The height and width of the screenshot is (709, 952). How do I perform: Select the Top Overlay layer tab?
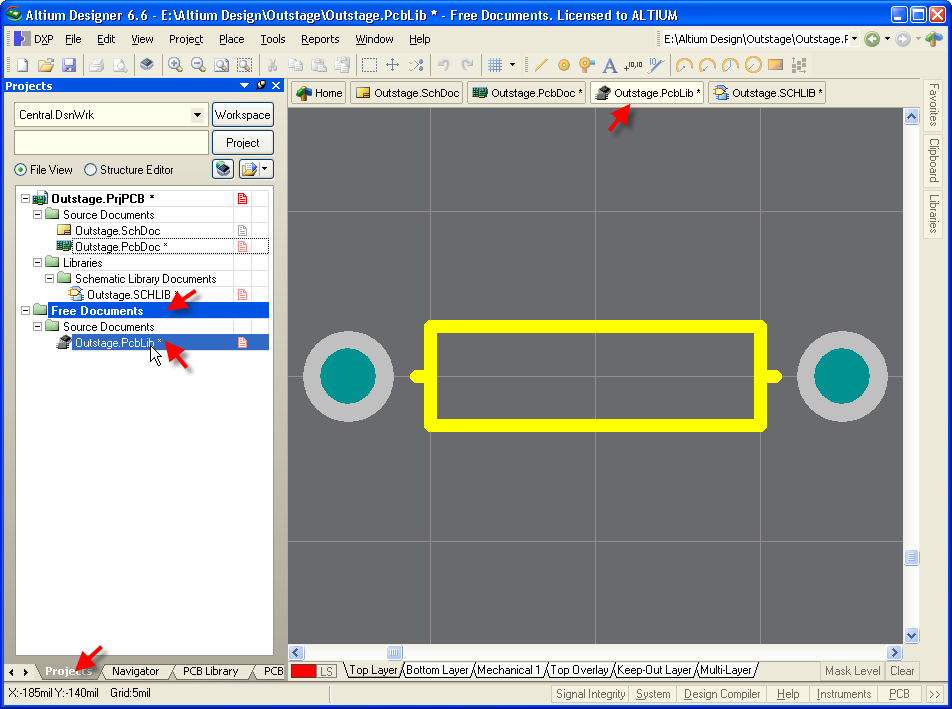579,670
